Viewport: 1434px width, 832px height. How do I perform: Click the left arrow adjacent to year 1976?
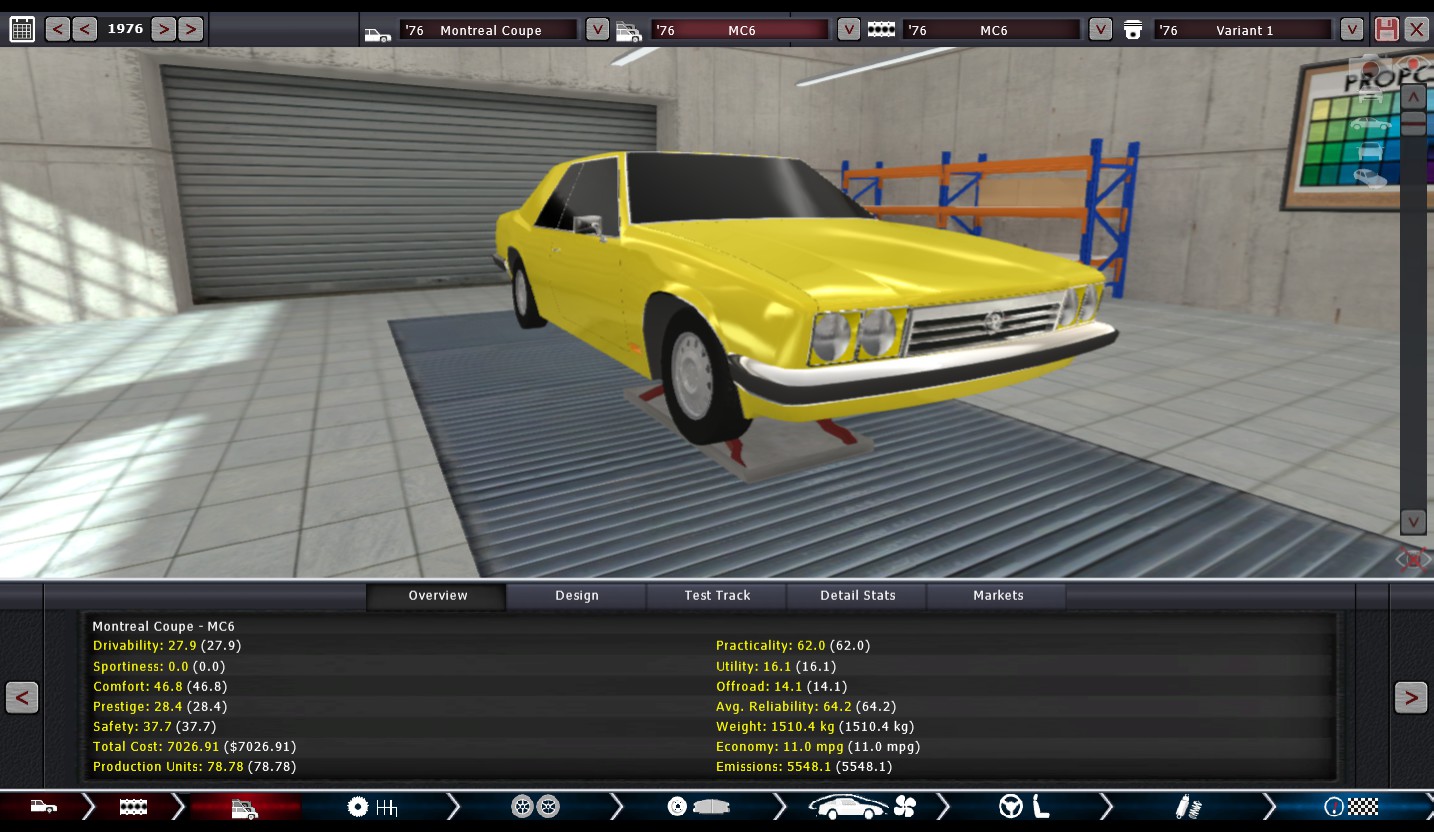pyautogui.click(x=85, y=29)
